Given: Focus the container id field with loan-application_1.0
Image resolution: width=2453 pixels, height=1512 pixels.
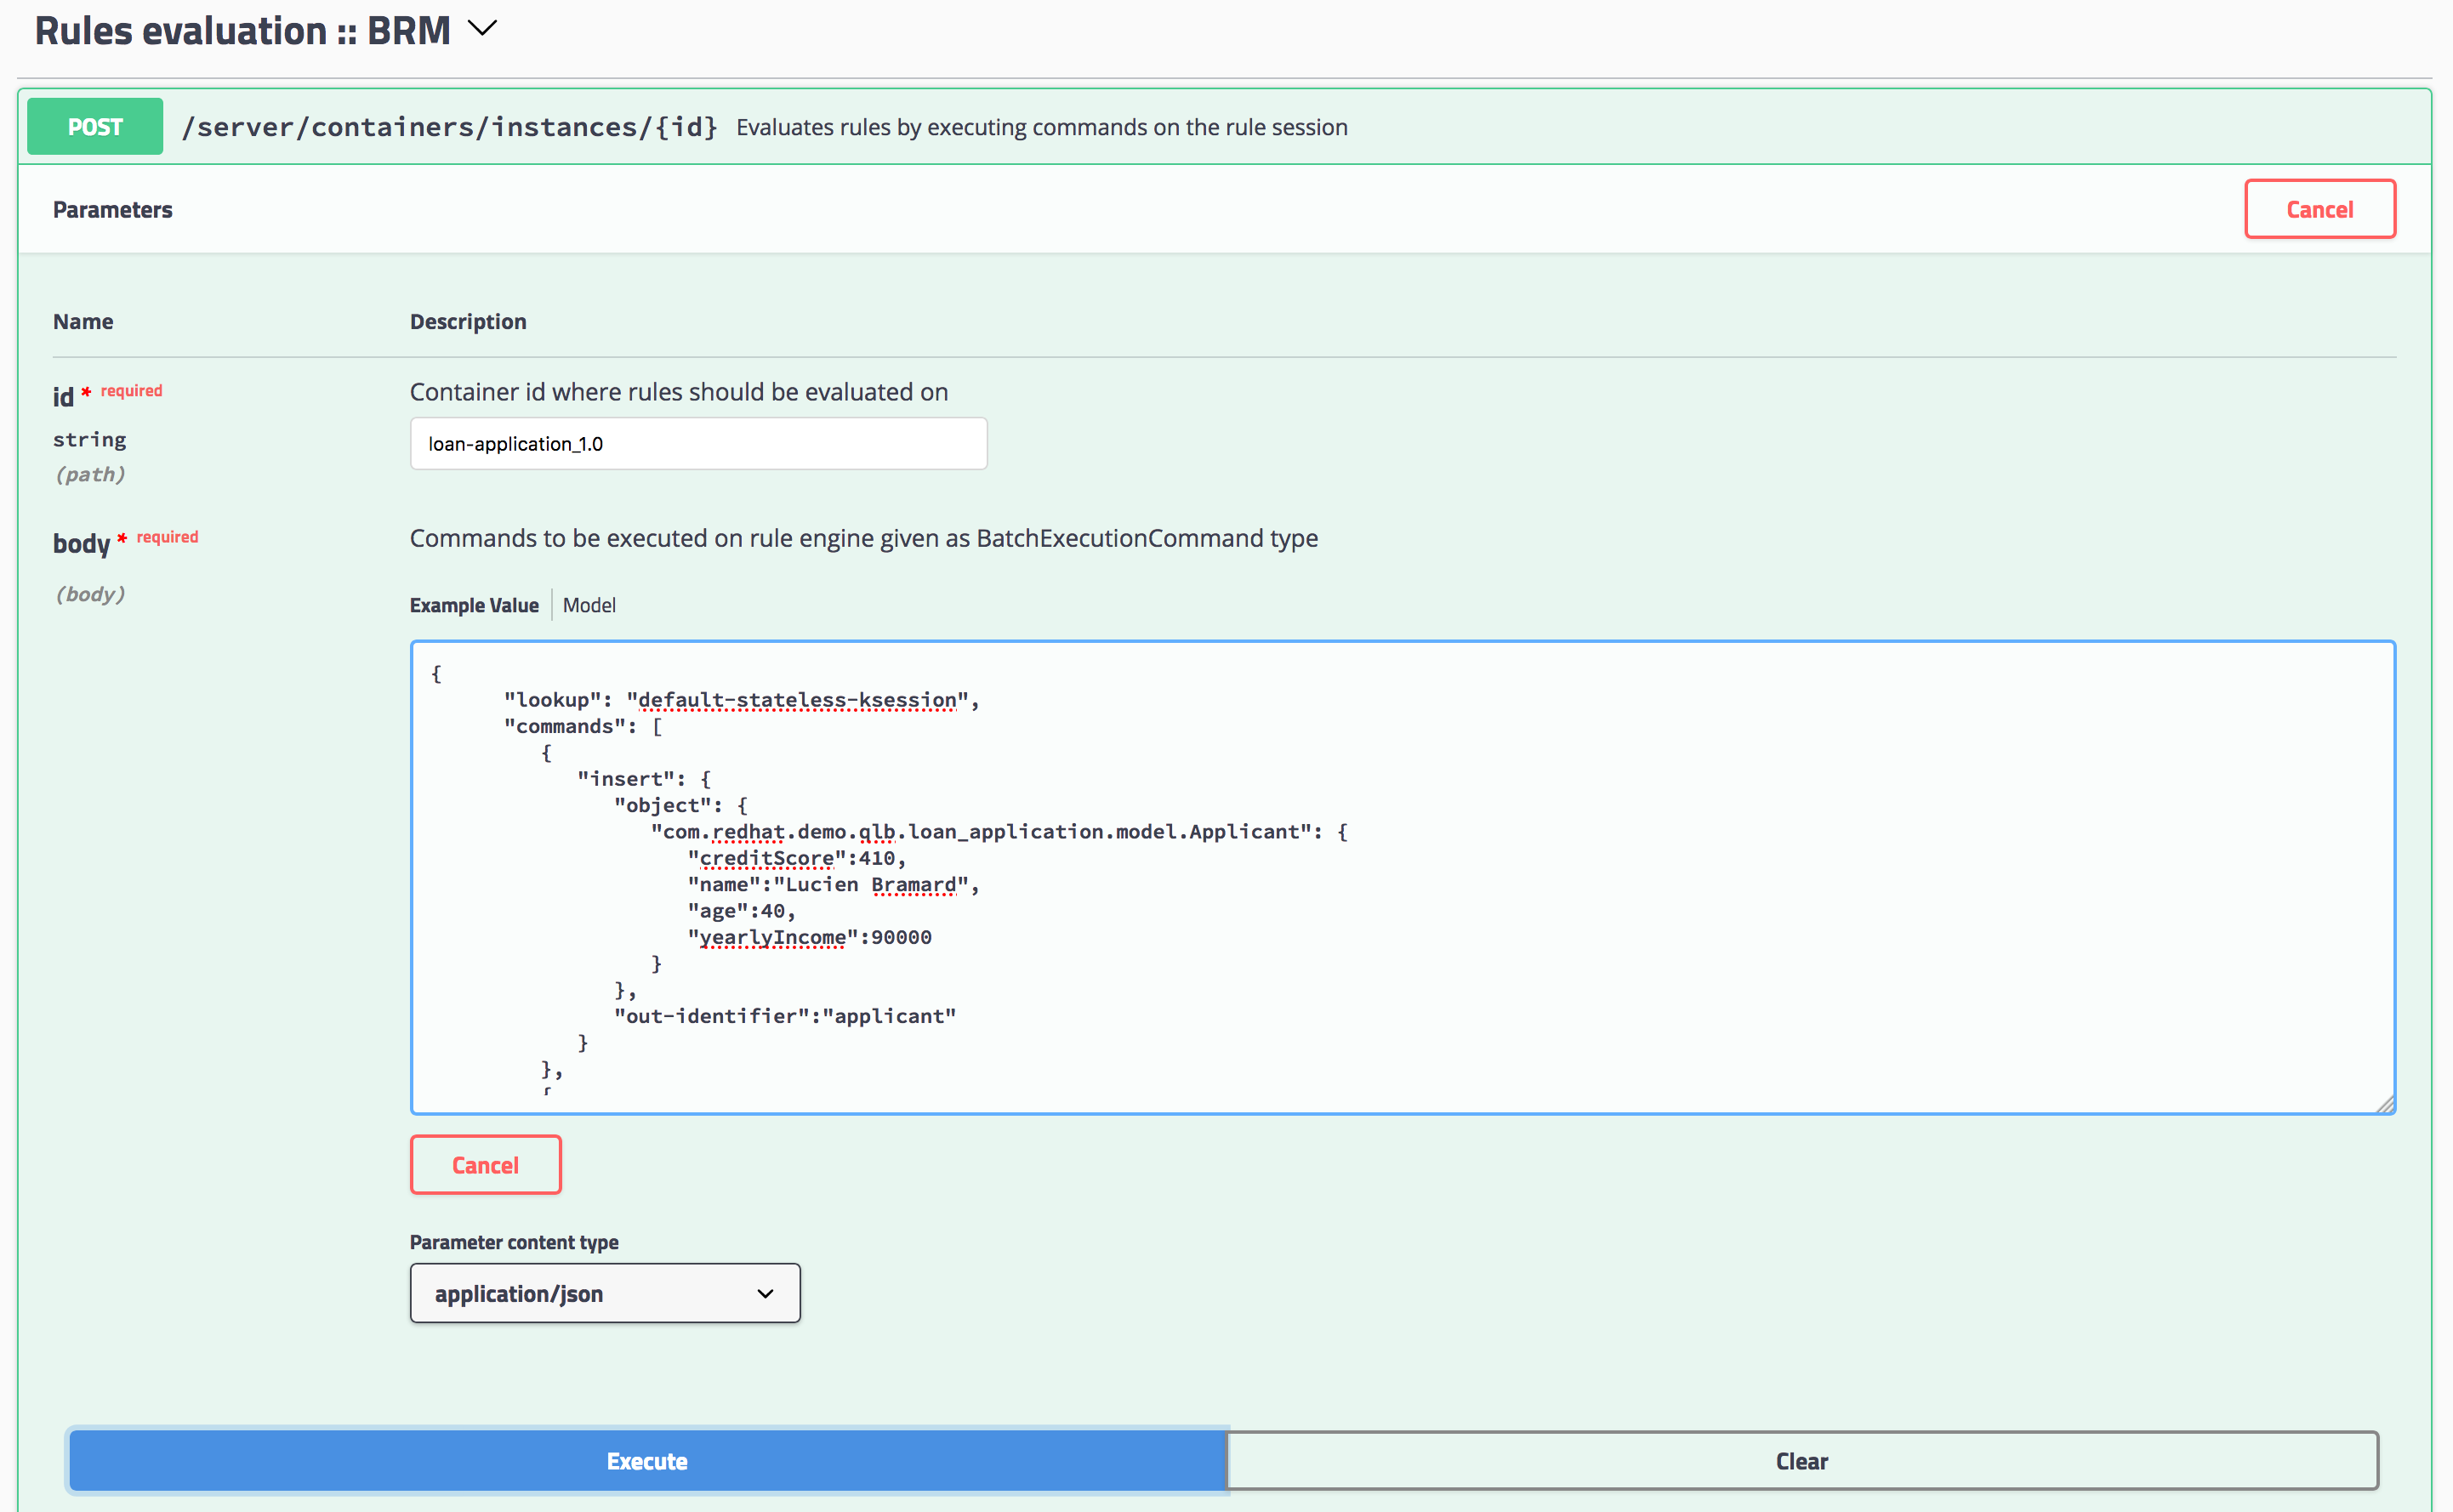Looking at the screenshot, I should 698,444.
